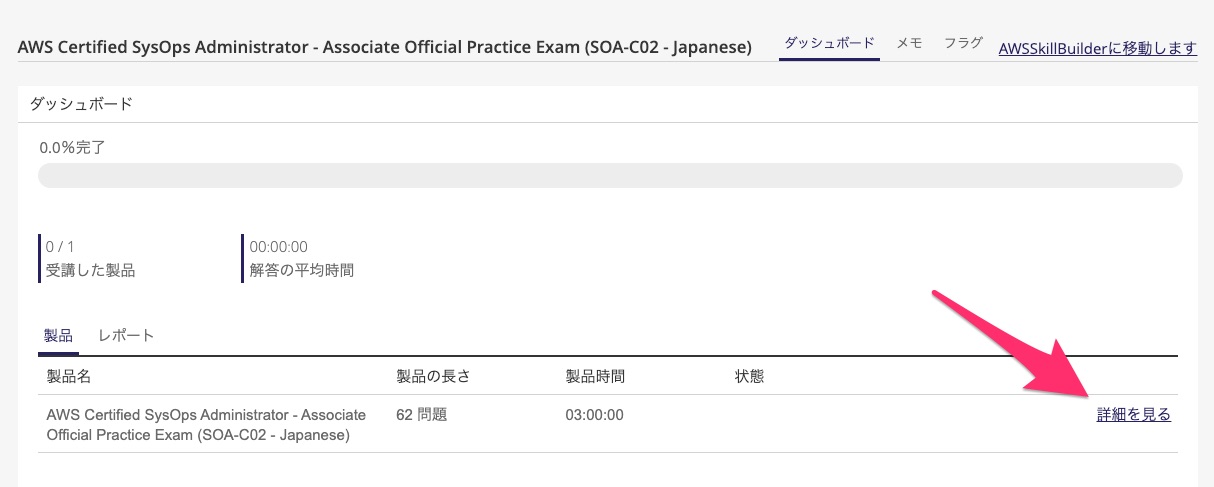Image resolution: width=1214 pixels, height=487 pixels.
Task: Click the 03:00:00 product time cell
Action: click(594, 414)
